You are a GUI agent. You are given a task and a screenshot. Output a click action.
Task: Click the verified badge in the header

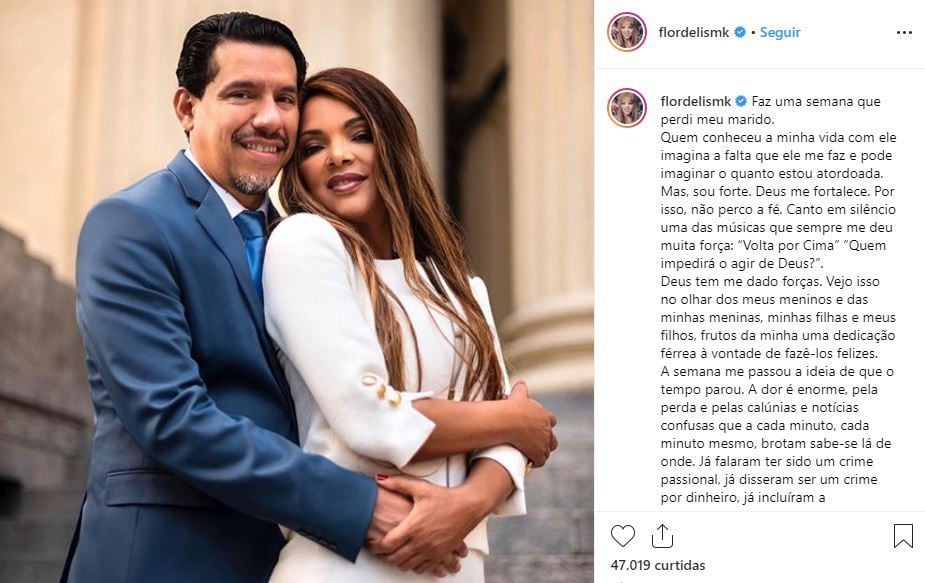[x=740, y=32]
